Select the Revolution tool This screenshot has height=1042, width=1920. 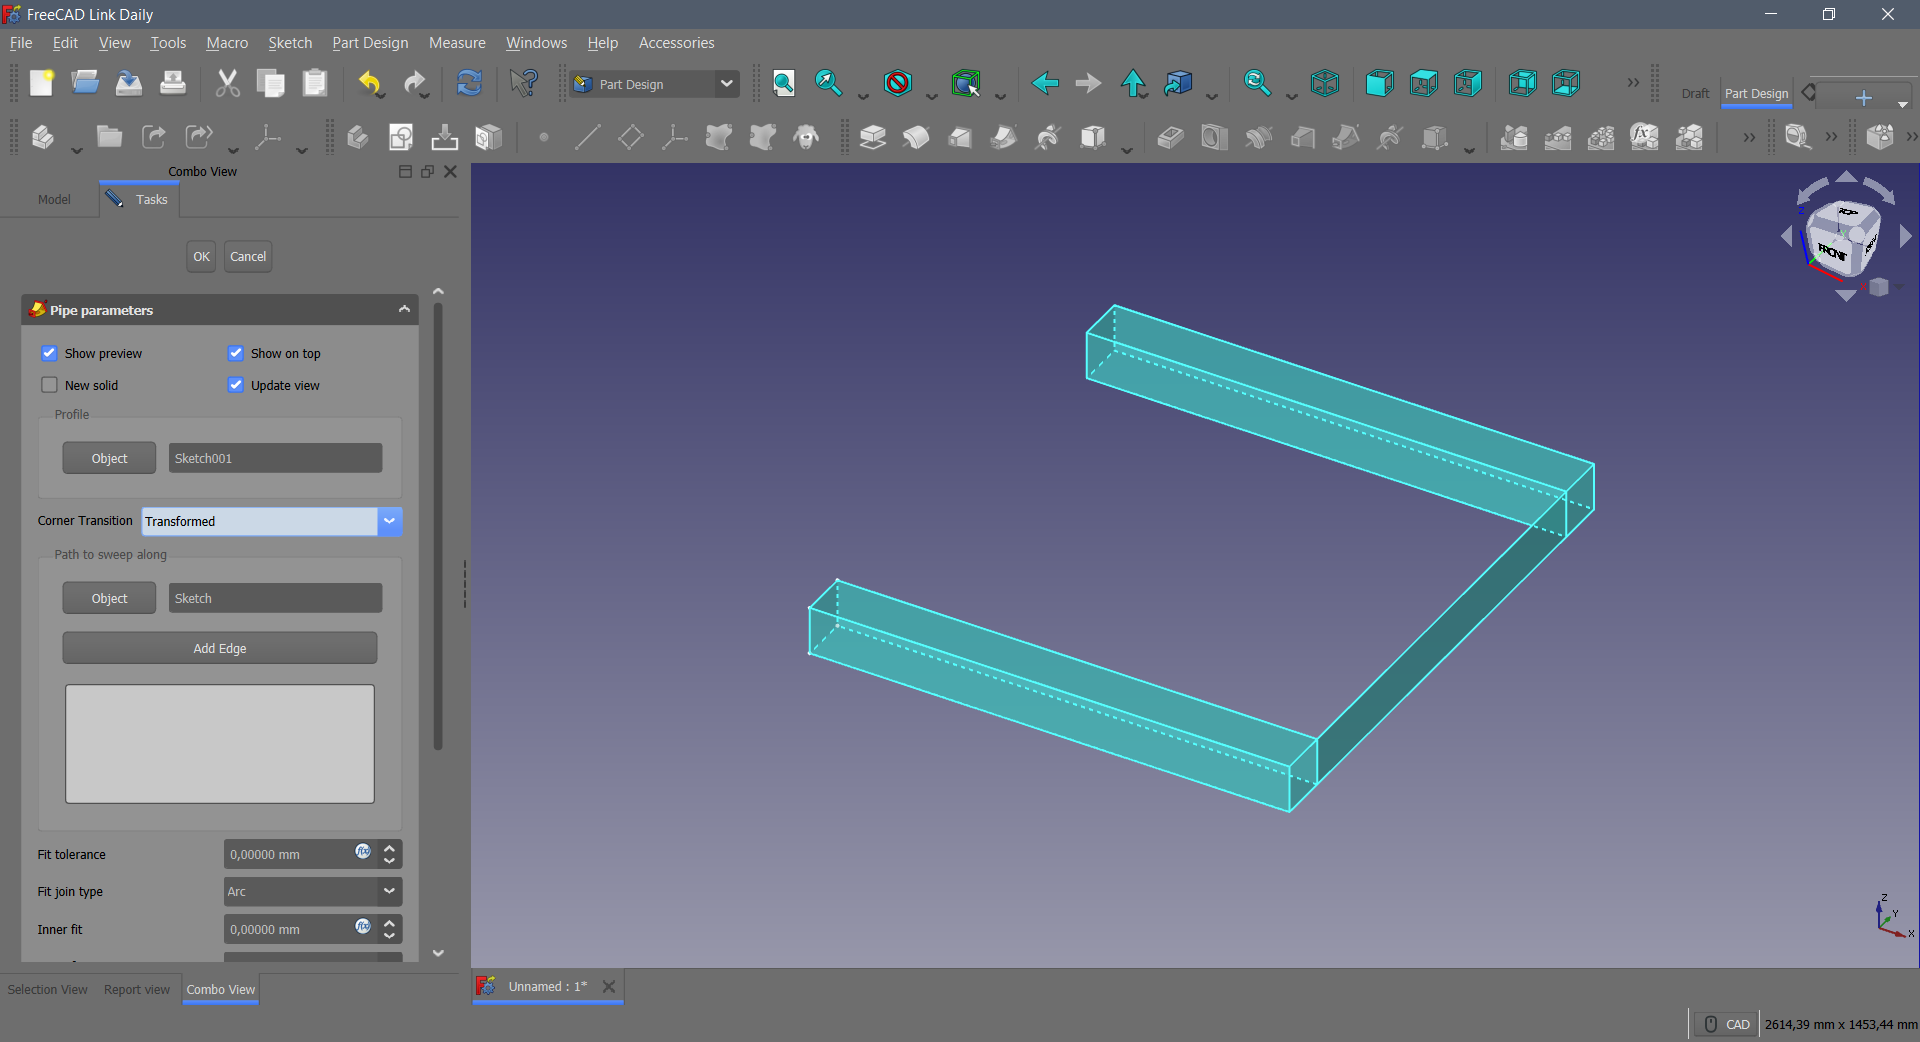[x=917, y=137]
